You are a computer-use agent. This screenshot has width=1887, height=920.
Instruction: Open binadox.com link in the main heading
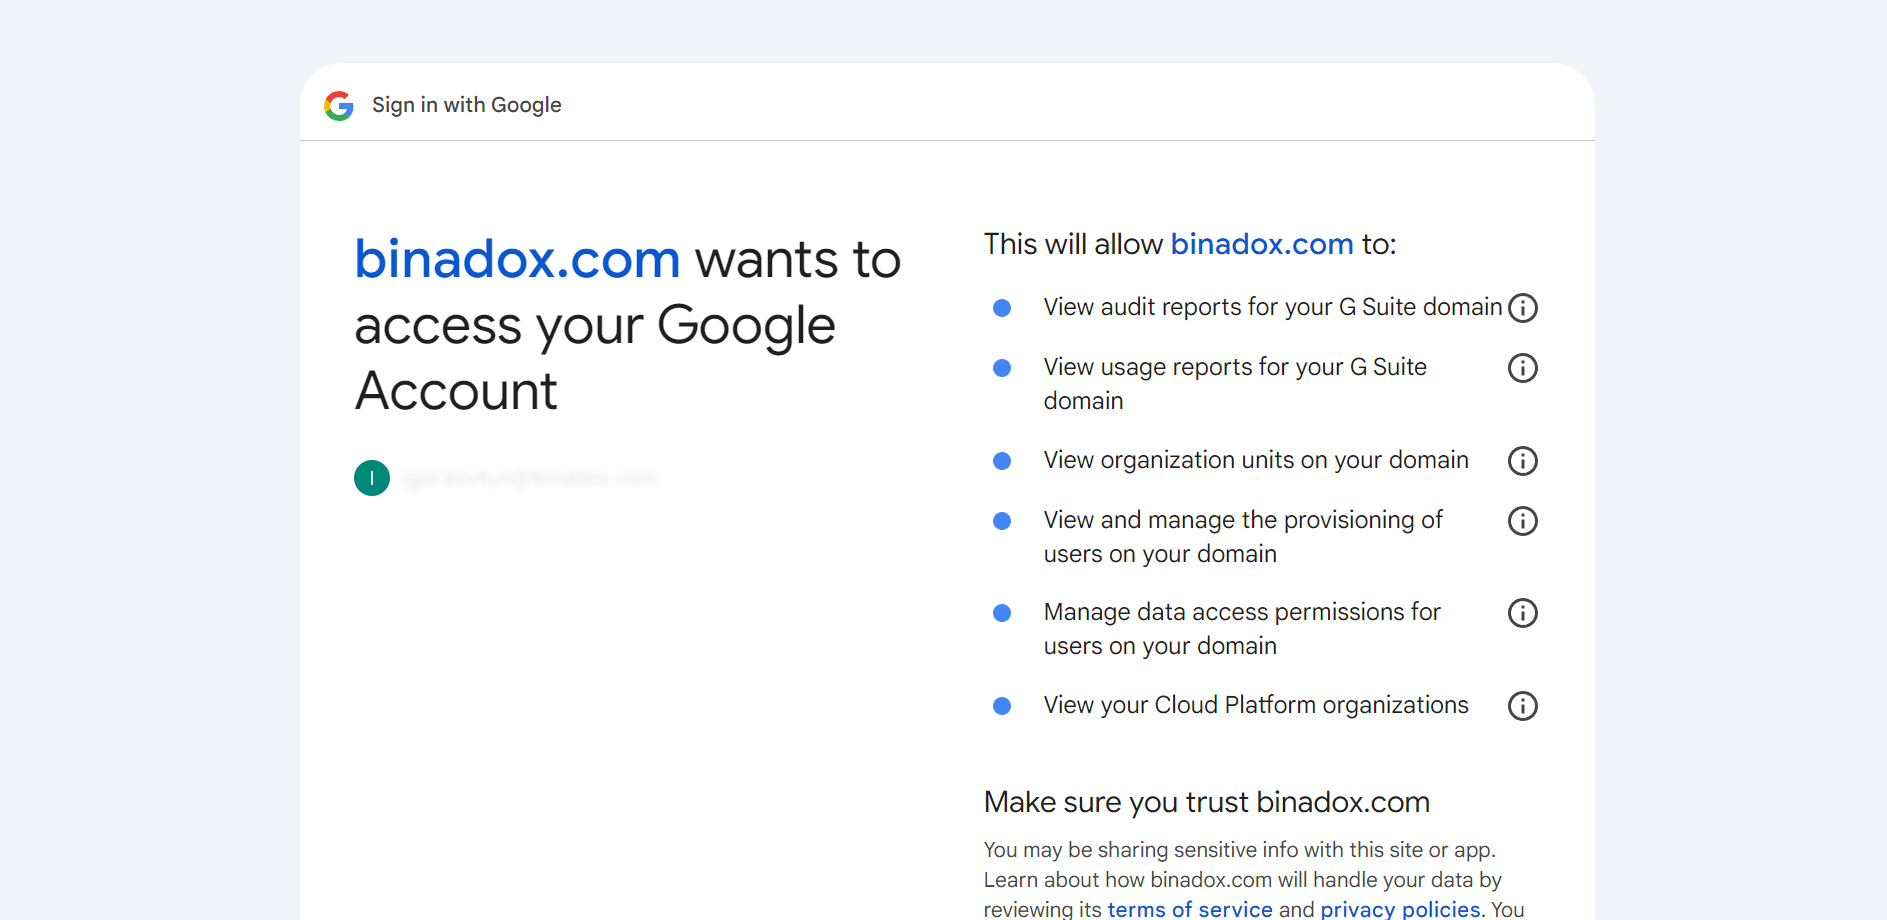(517, 260)
